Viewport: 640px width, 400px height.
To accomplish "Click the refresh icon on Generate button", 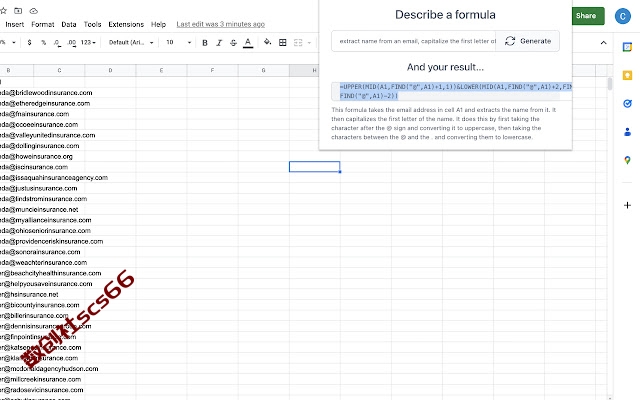I will click(x=510, y=41).
